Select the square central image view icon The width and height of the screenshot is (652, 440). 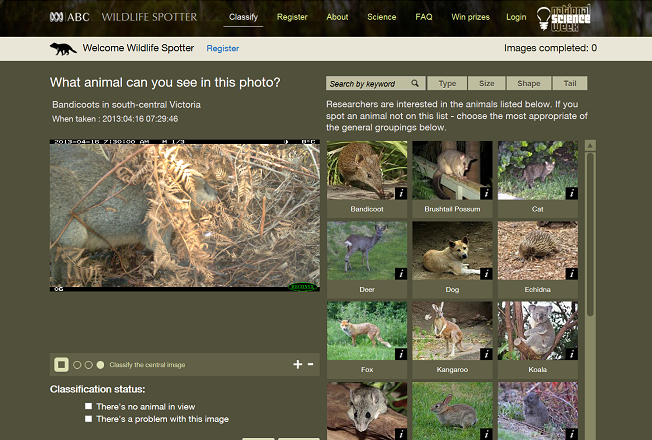tap(61, 365)
